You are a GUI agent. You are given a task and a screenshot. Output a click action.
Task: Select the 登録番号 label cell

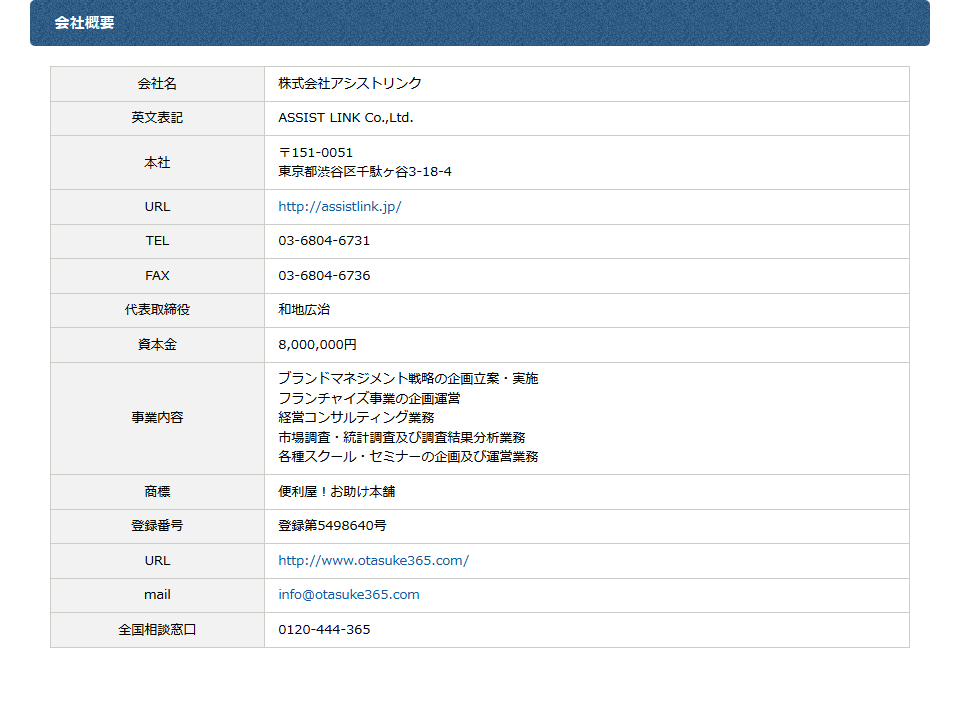[157, 527]
